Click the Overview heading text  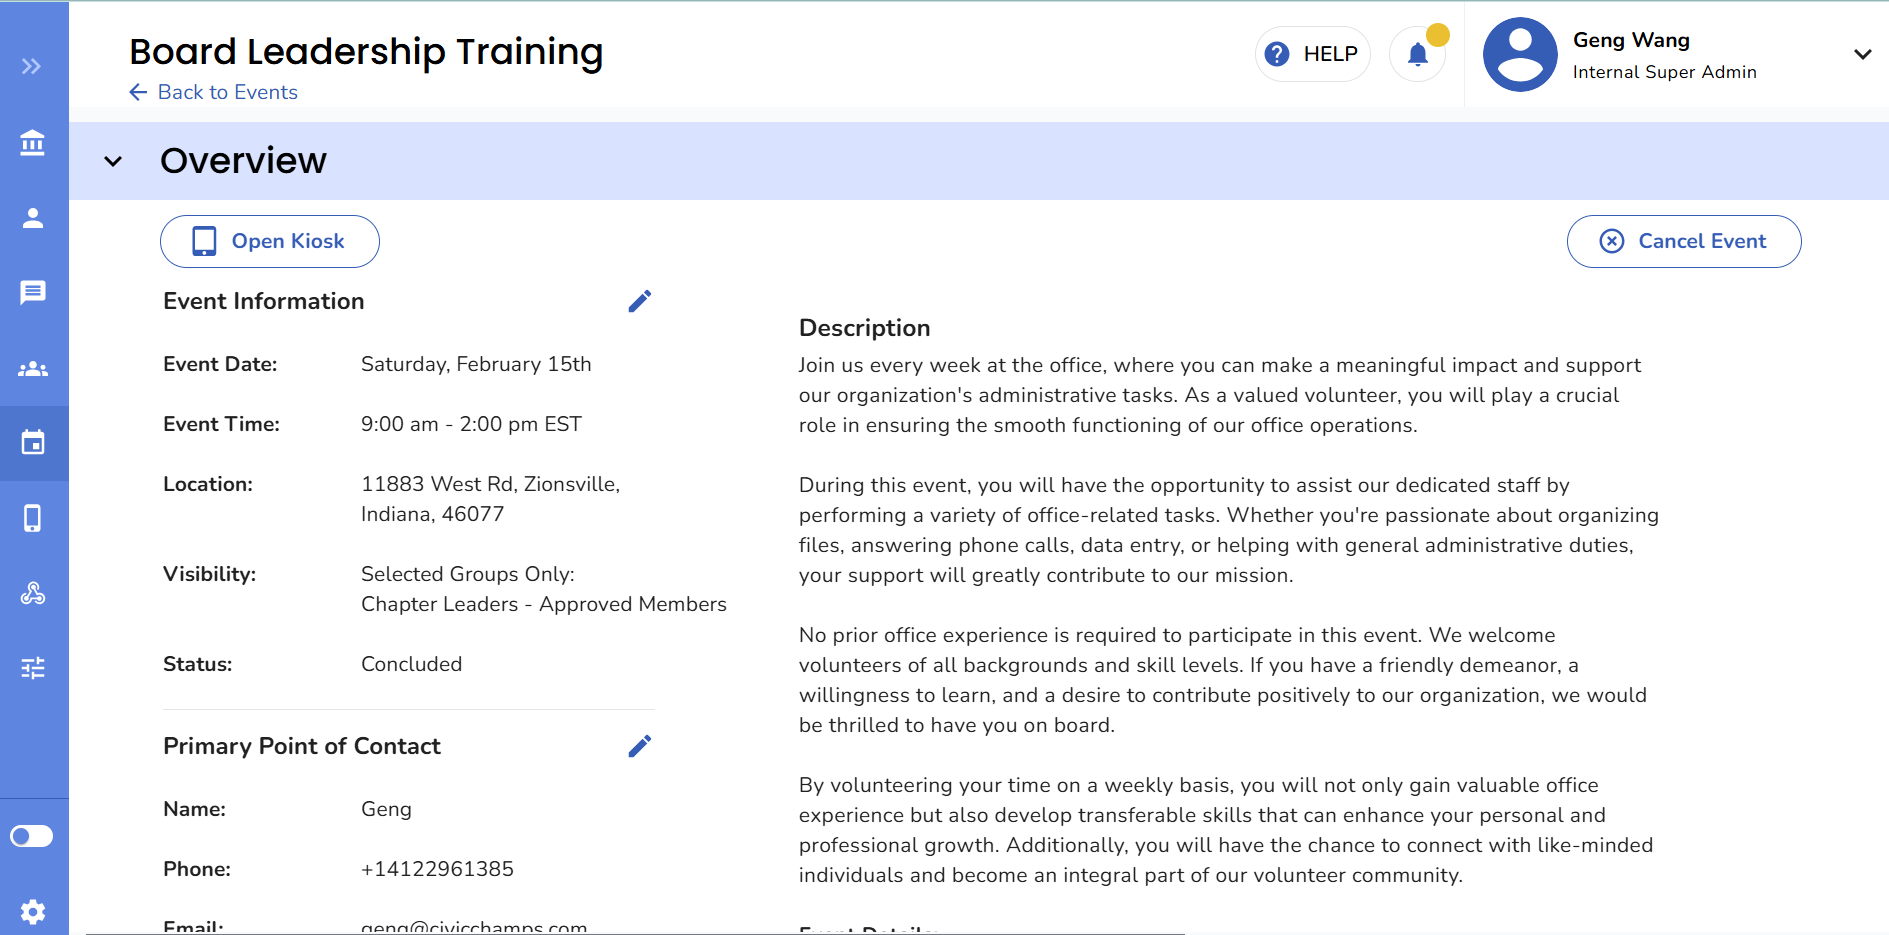(x=243, y=160)
